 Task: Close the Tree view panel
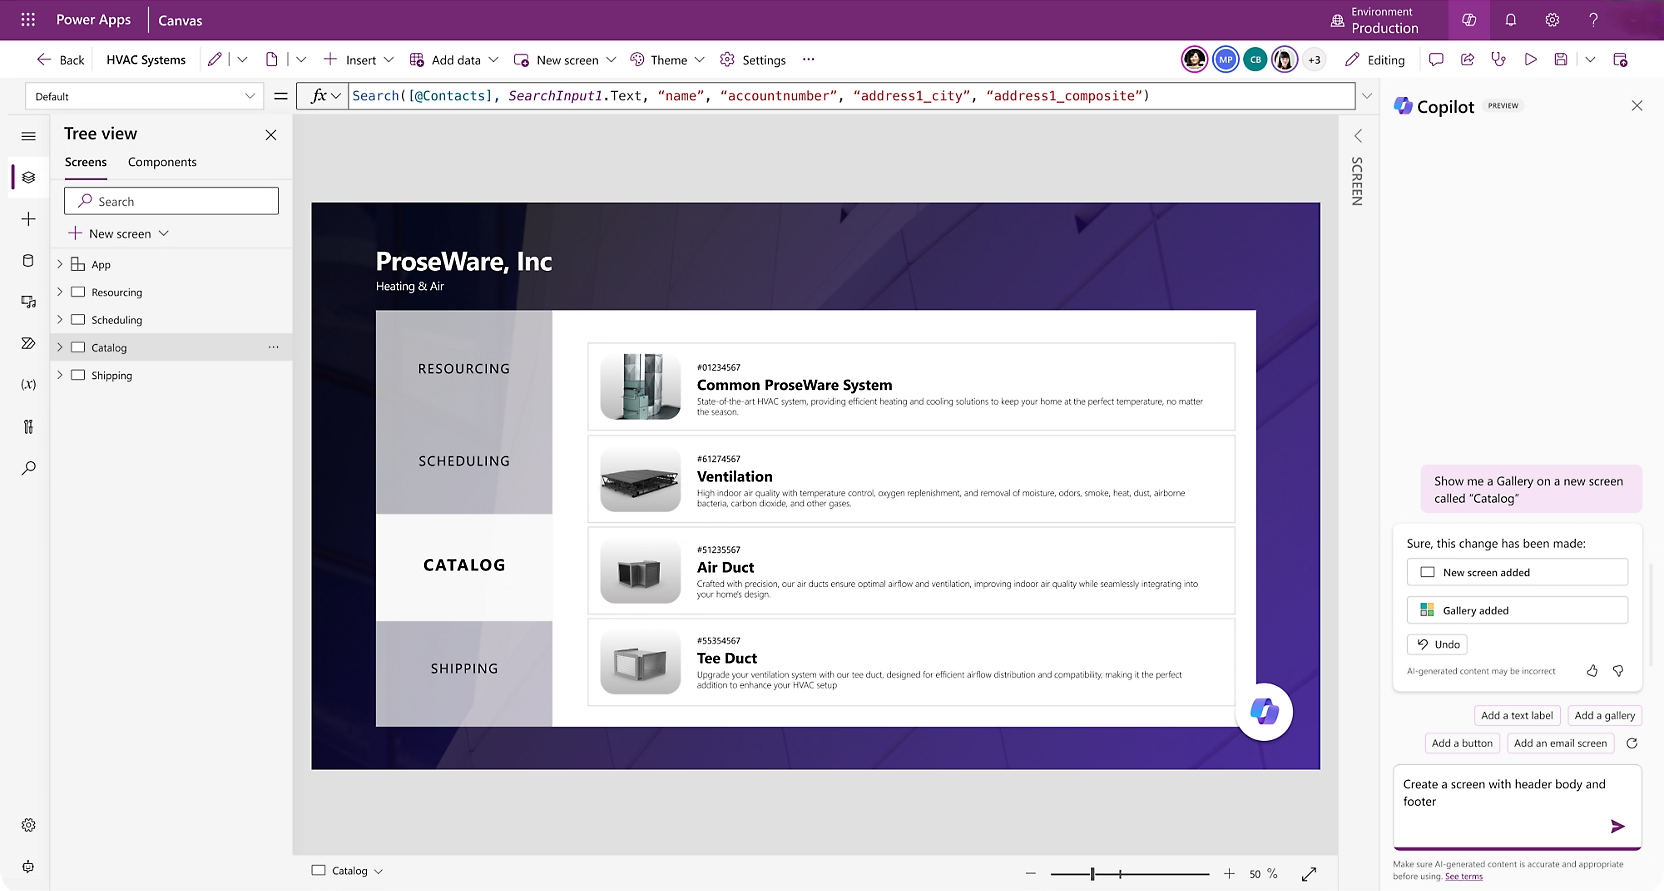click(x=271, y=134)
